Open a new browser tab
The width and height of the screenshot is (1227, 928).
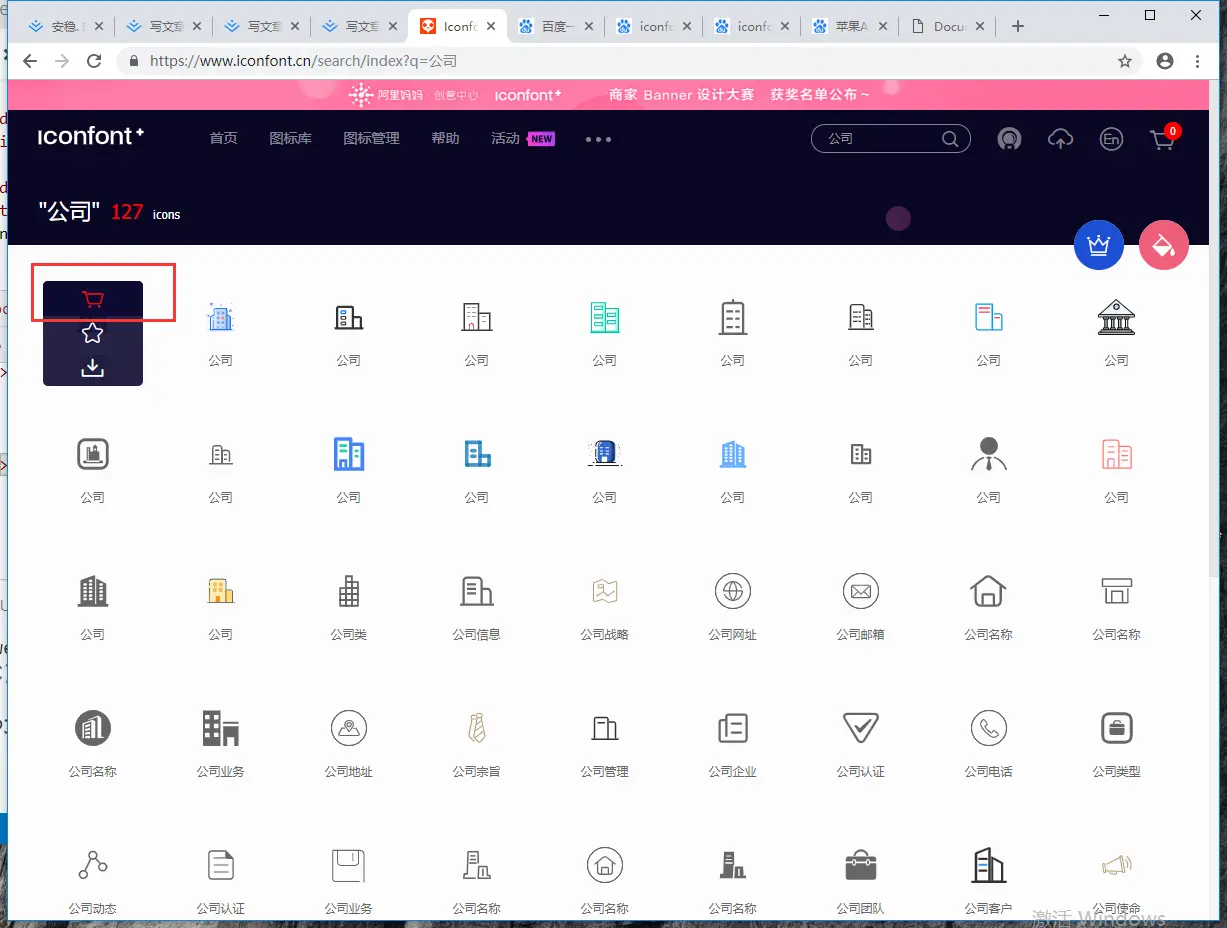[x=1018, y=27]
